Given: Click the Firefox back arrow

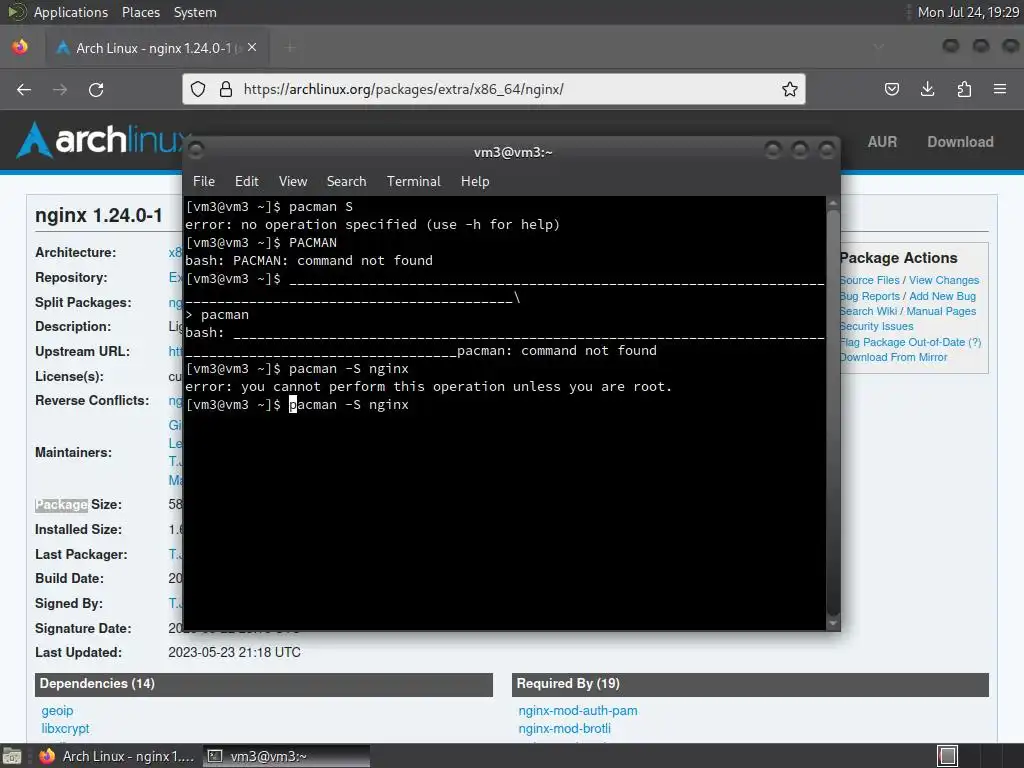Looking at the screenshot, I should click(24, 89).
